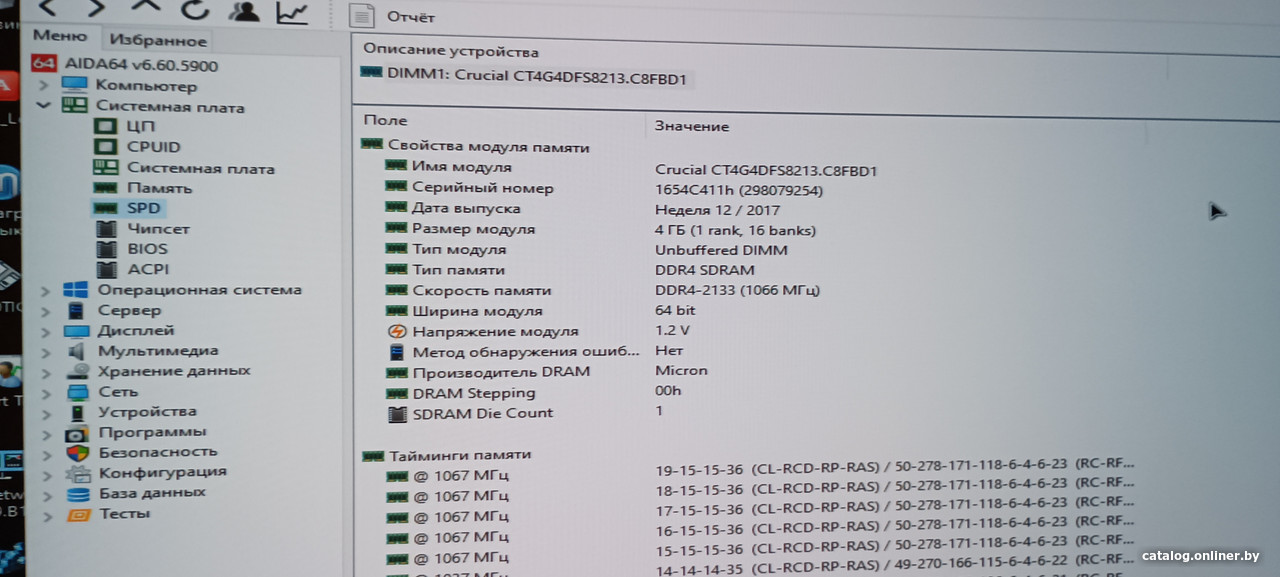Click the SPD memory icon
The height and width of the screenshot is (577, 1280).
coord(104,208)
